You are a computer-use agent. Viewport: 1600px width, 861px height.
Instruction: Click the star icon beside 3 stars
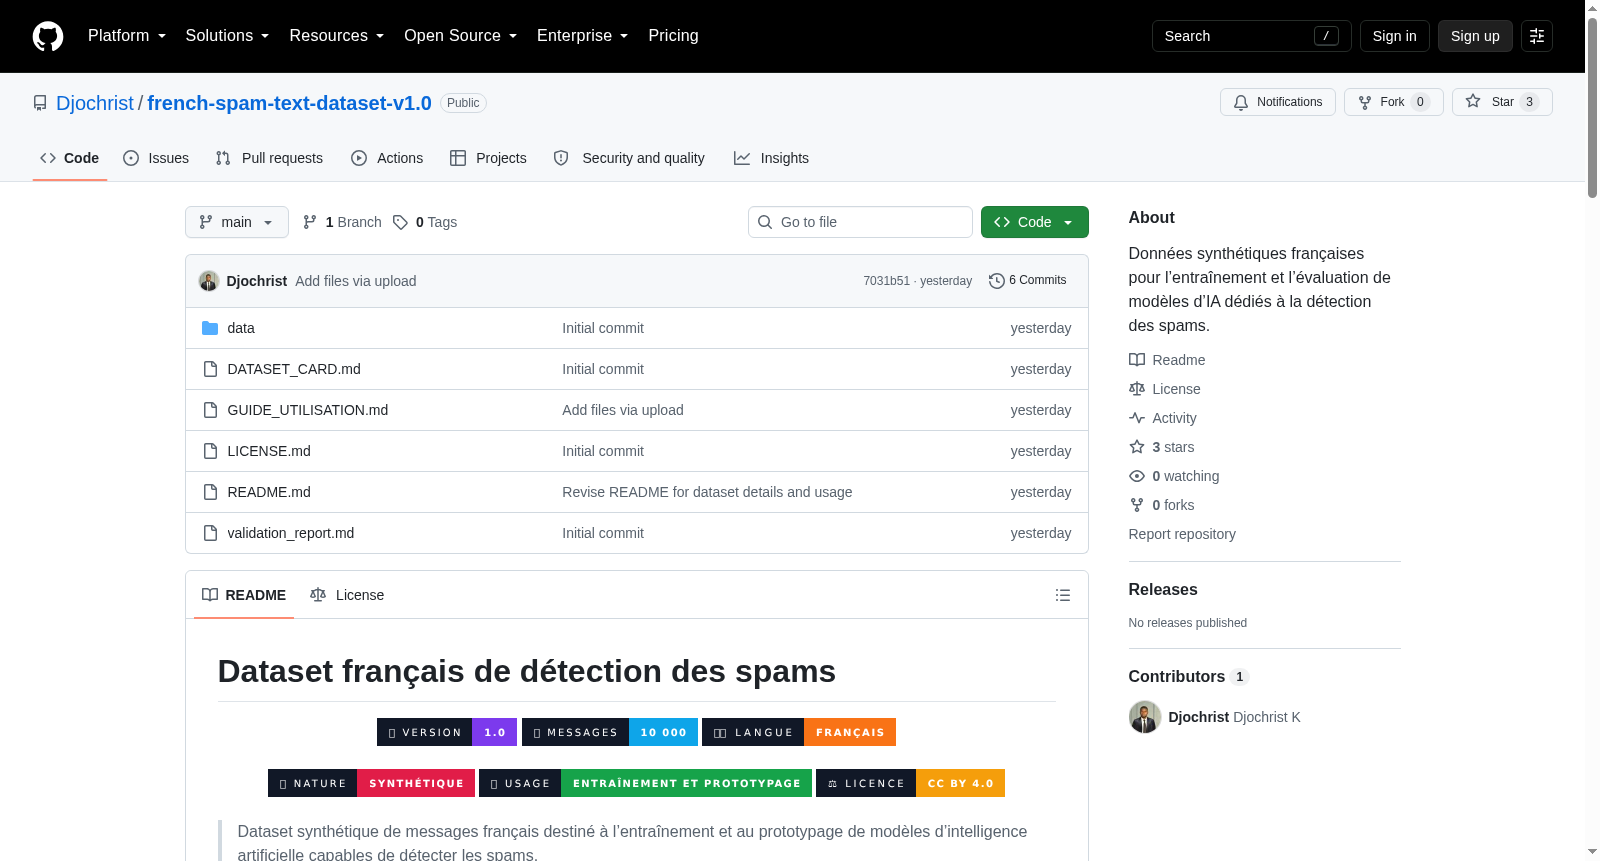1137,447
